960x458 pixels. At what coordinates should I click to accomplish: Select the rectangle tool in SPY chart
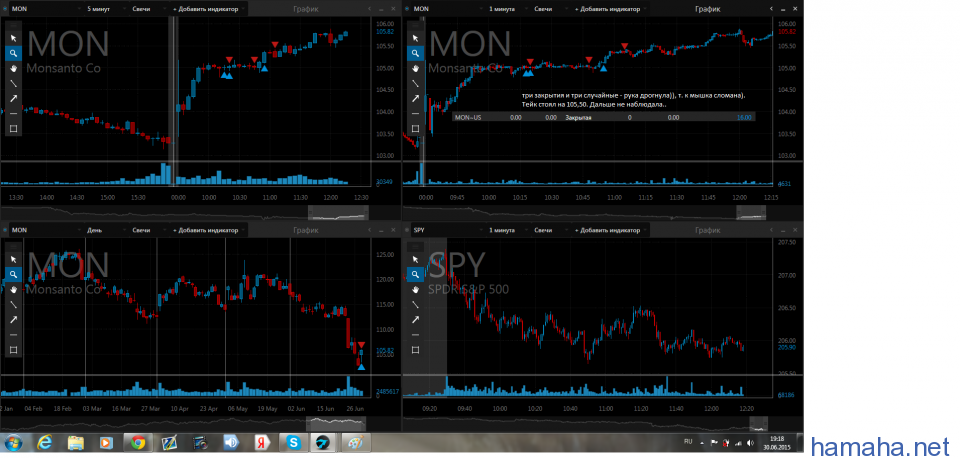coord(415,350)
